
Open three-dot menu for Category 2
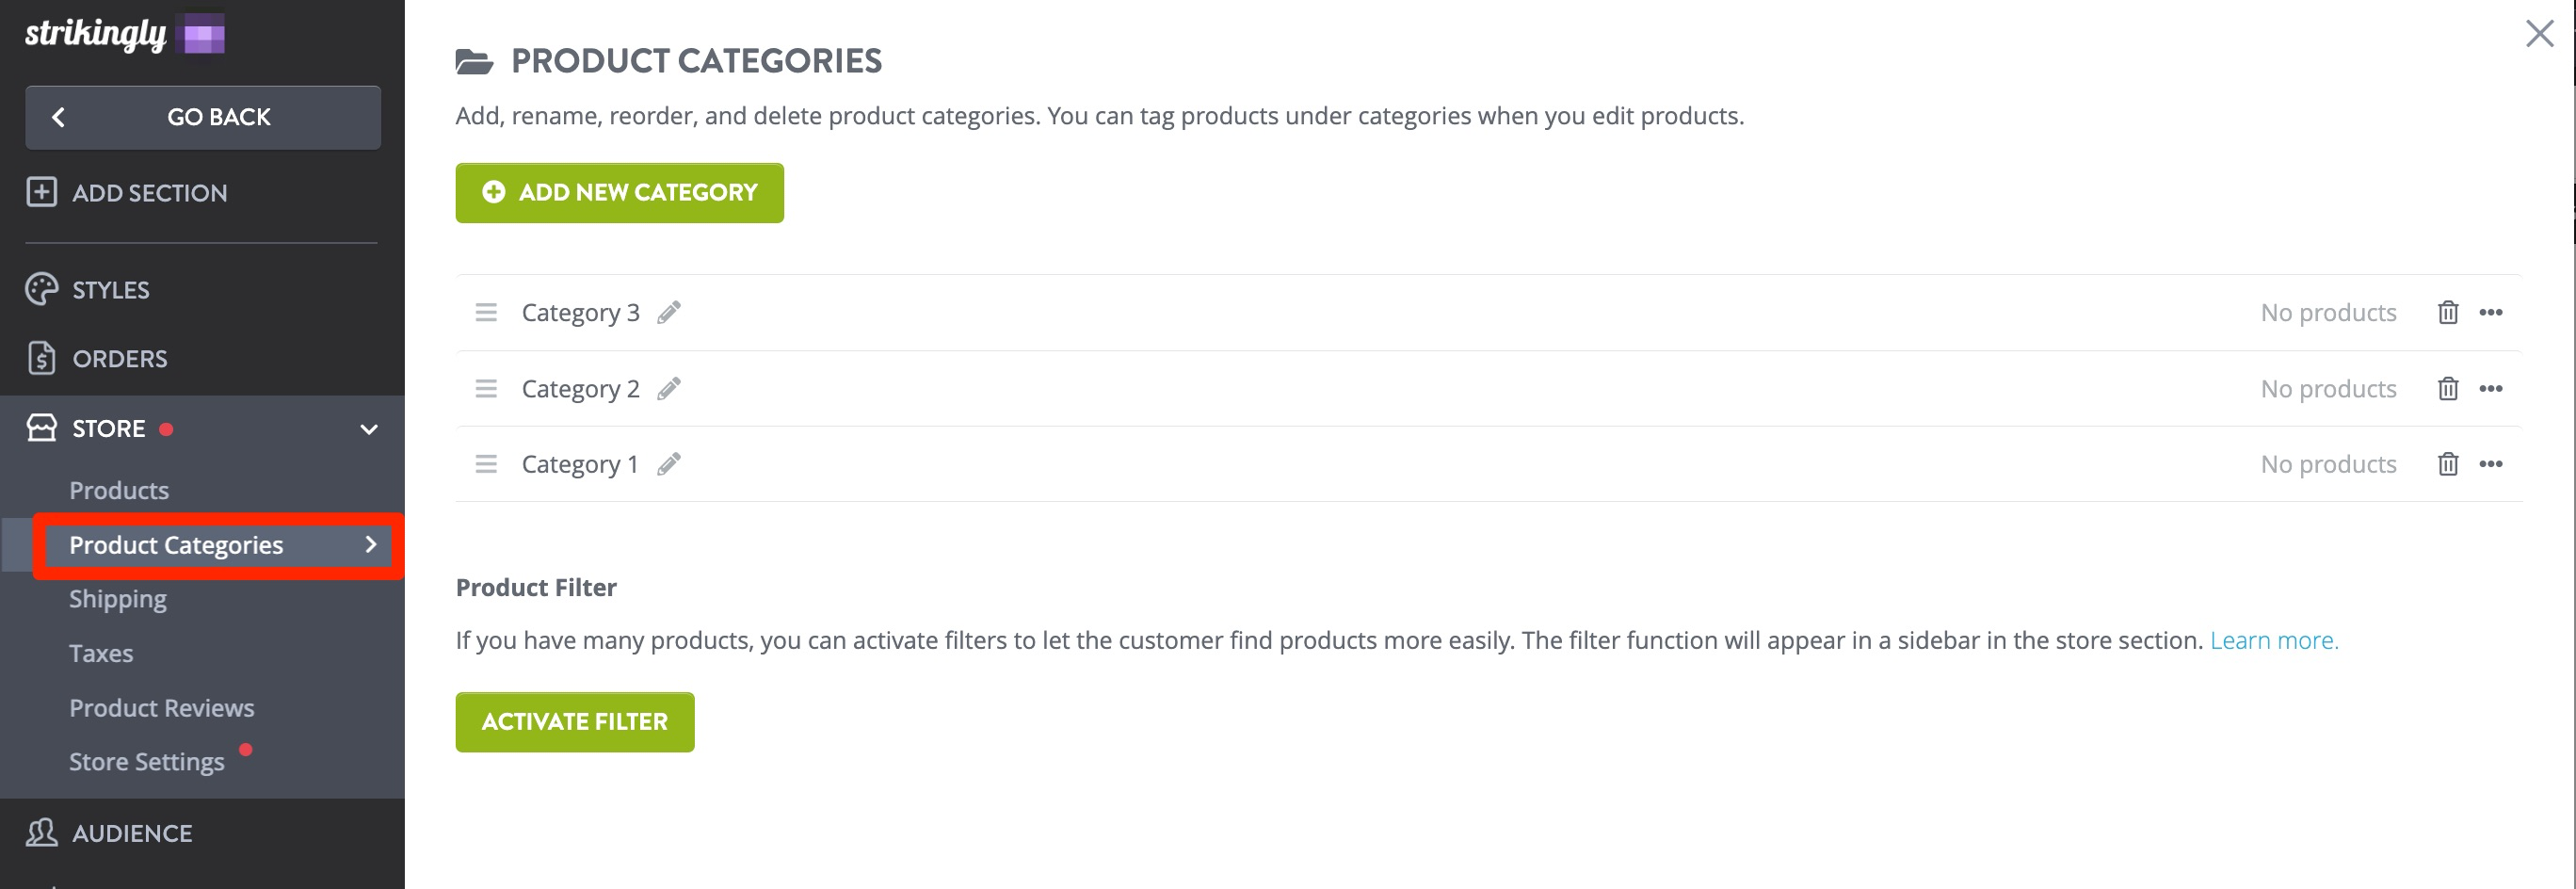pyautogui.click(x=2491, y=389)
